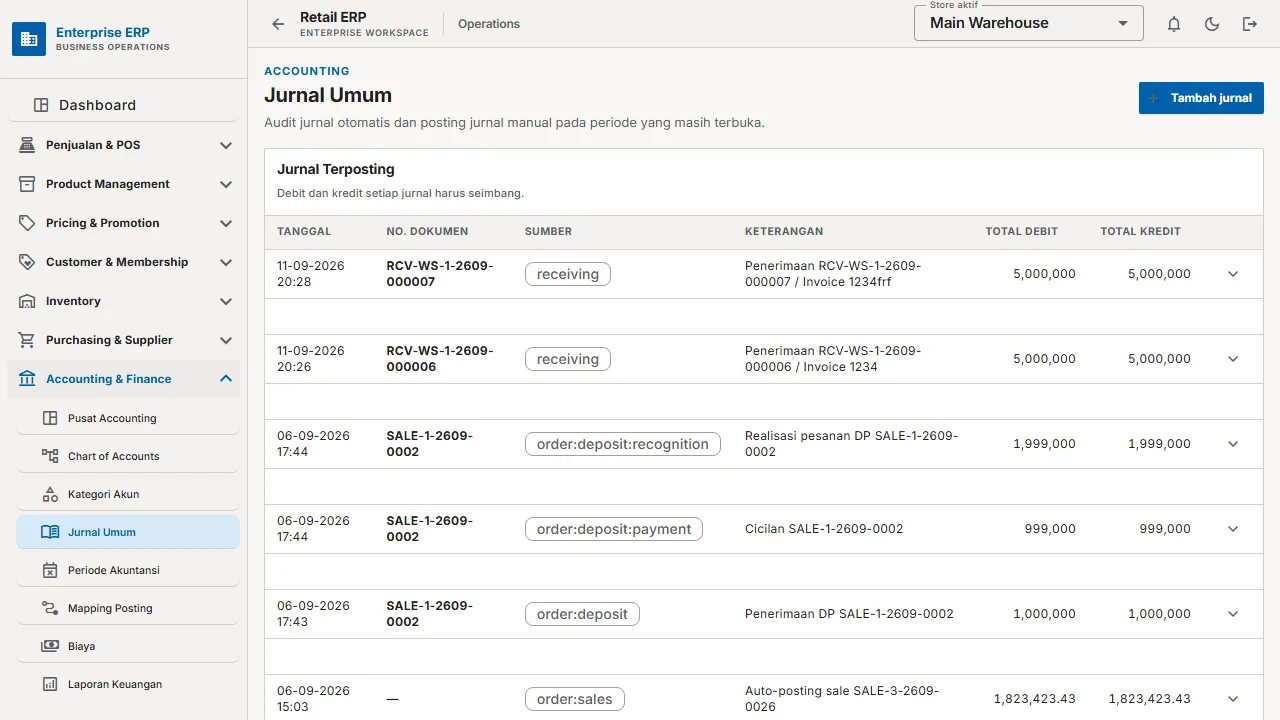Click the logout icon in header
The height and width of the screenshot is (720, 1280).
1250,24
